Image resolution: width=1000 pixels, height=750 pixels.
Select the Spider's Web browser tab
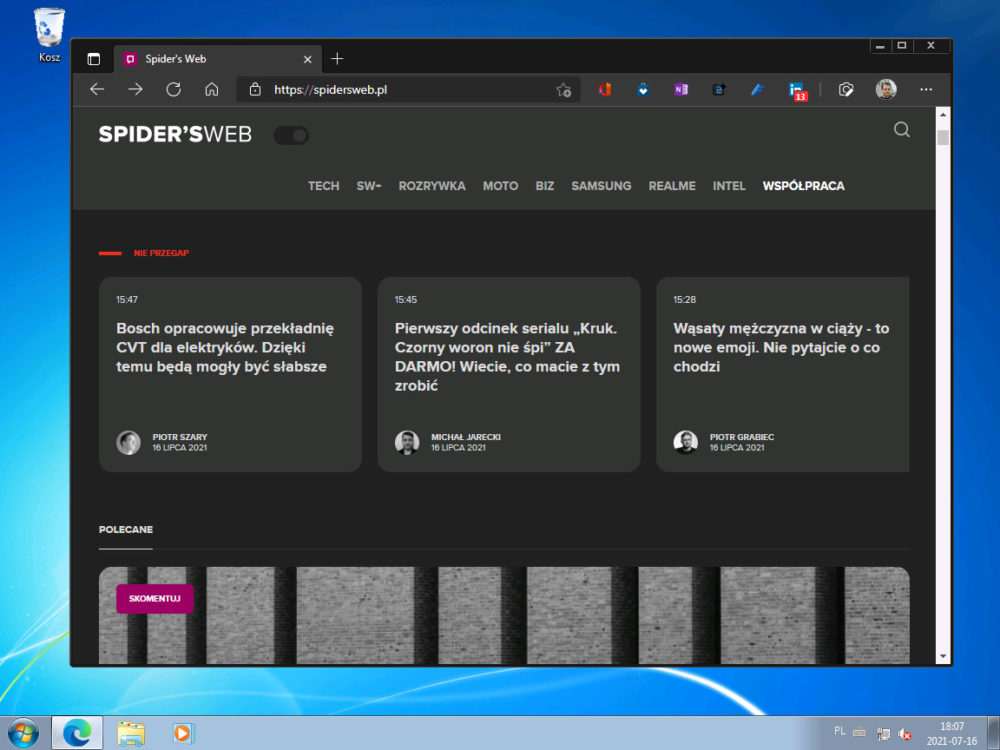coord(218,59)
